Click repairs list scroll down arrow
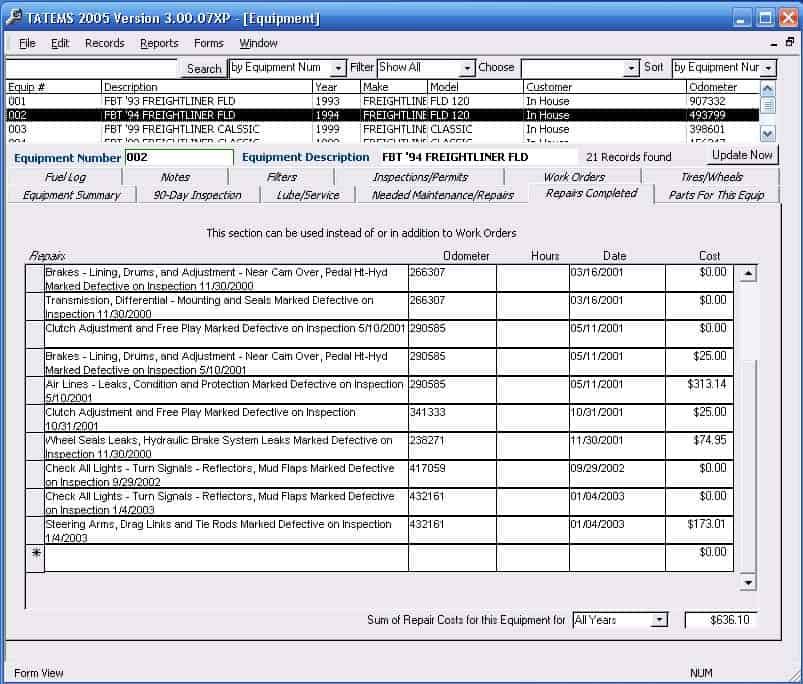Screen dimensions: 803x684 748,582
